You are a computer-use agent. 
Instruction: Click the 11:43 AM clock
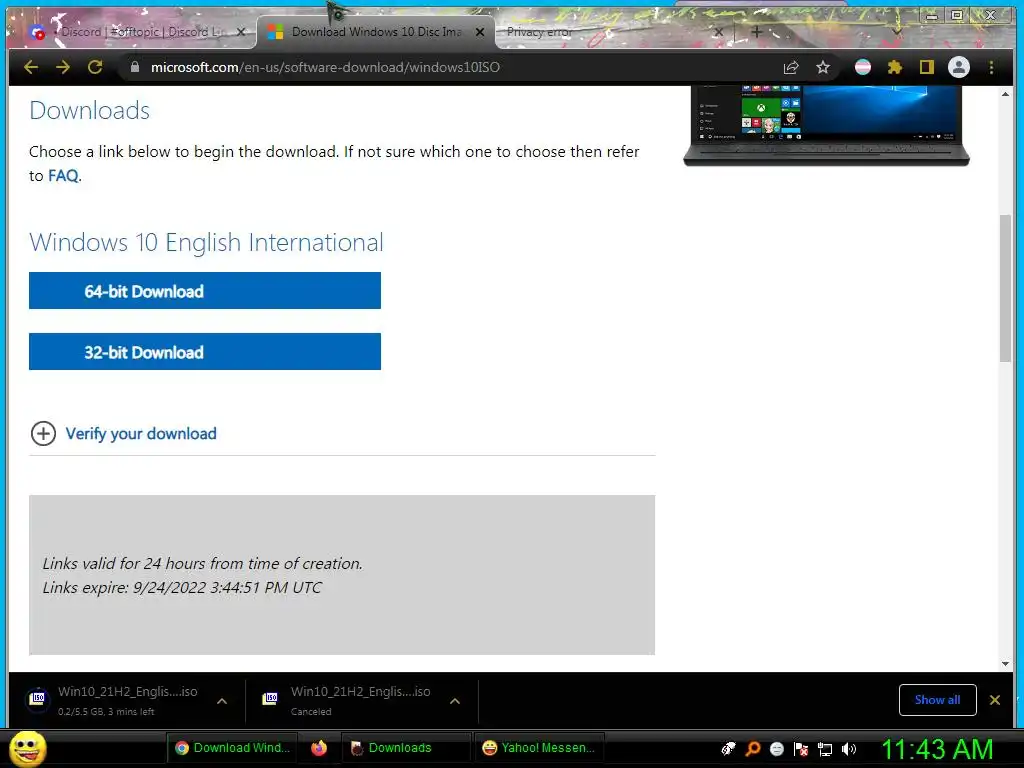pyautogui.click(x=938, y=749)
